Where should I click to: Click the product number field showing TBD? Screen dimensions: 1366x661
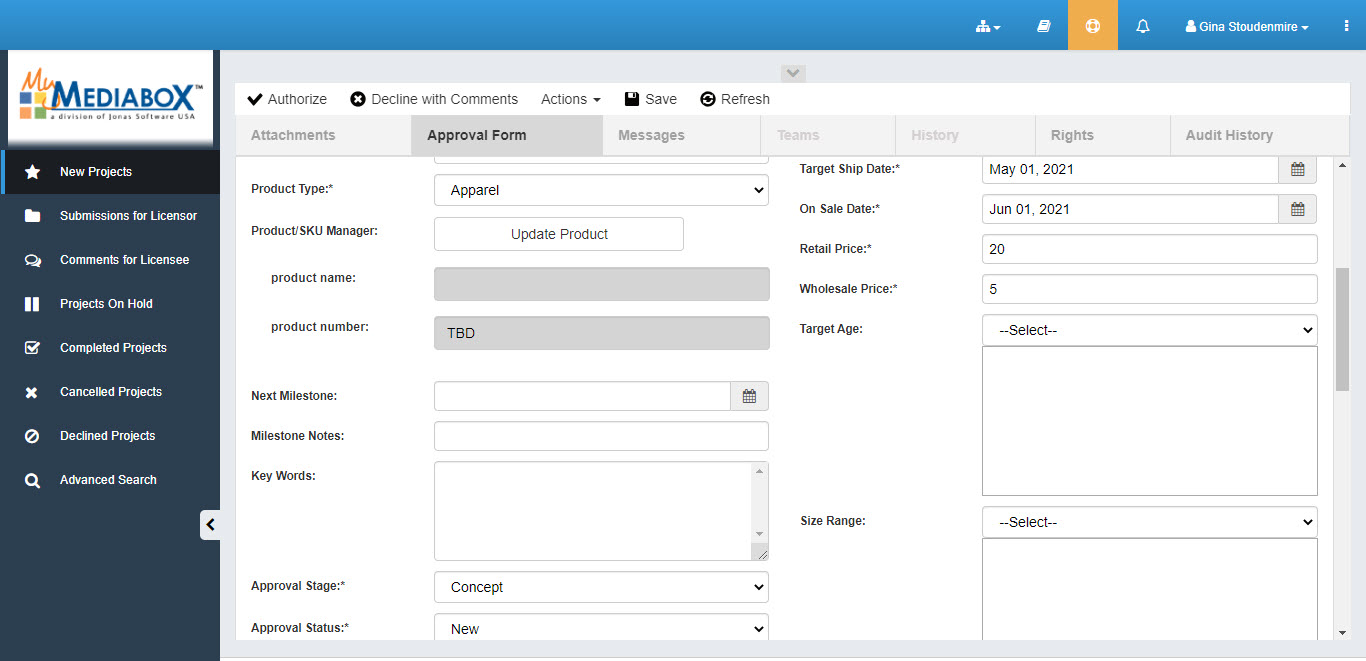(601, 333)
